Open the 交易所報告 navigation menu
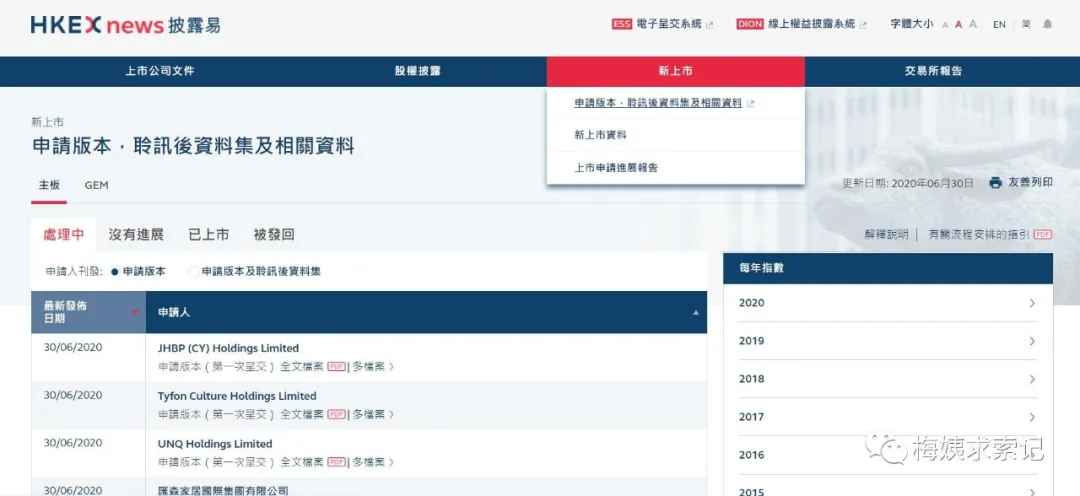The height and width of the screenshot is (496, 1080). 933,71
